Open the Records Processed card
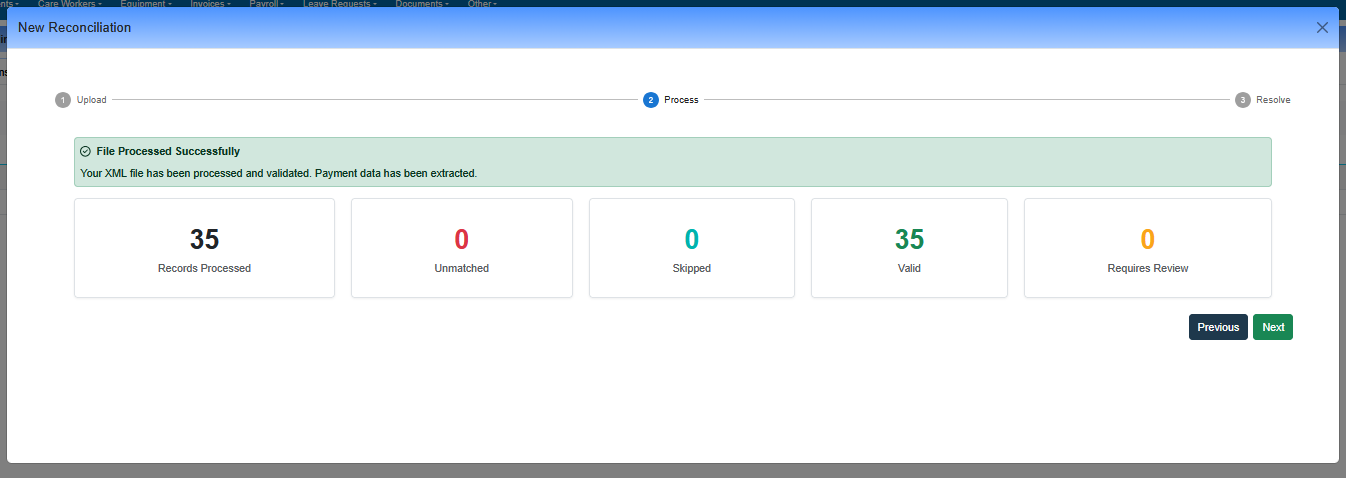This screenshot has width=1346, height=478. [x=204, y=248]
